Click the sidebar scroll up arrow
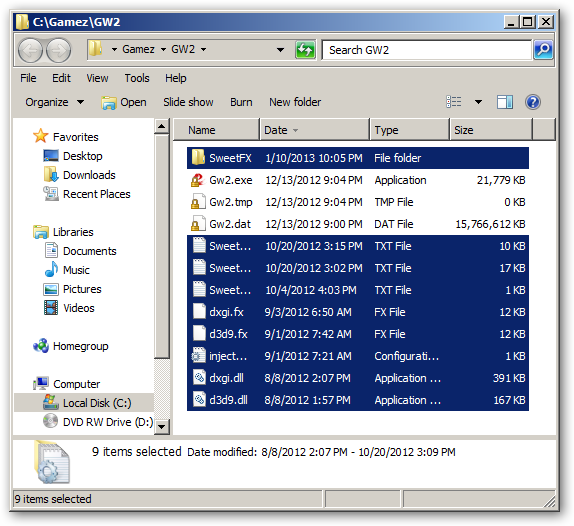 coord(161,127)
